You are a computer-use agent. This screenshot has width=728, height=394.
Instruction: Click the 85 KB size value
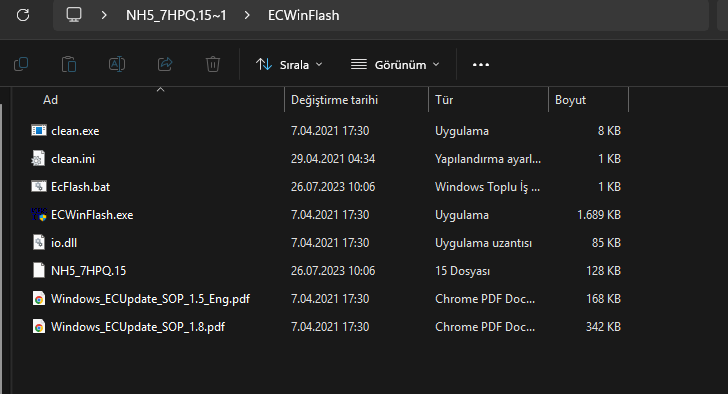(x=606, y=243)
